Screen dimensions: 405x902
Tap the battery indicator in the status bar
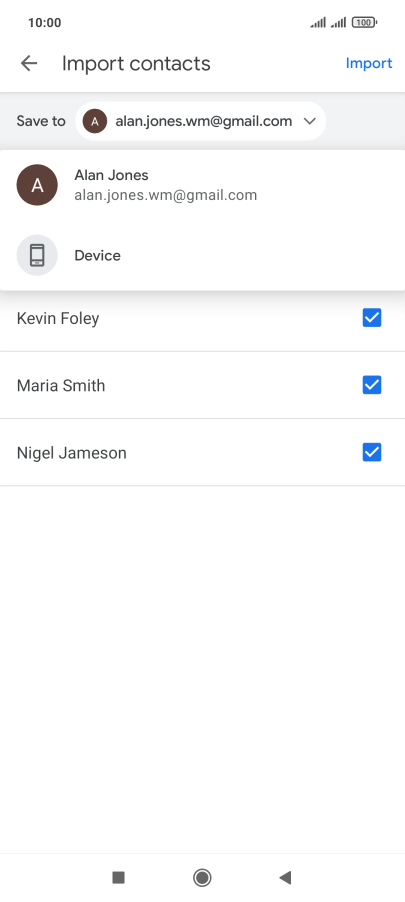click(364, 23)
